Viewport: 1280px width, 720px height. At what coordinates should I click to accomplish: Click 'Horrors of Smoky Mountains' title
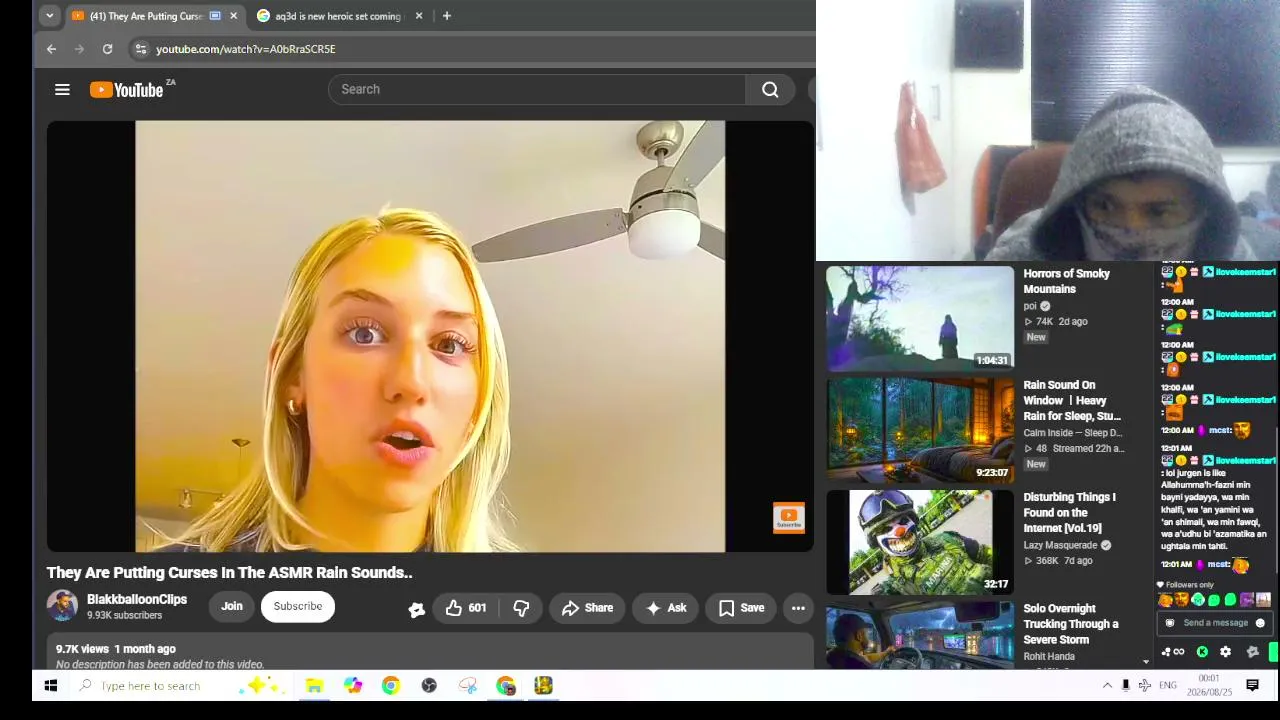pyautogui.click(x=1066, y=281)
